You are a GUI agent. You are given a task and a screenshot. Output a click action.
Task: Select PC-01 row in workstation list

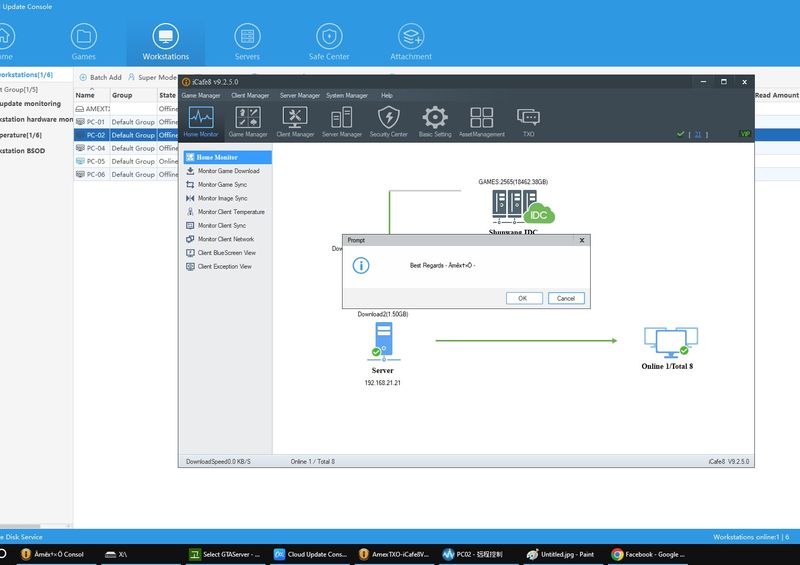click(126, 122)
